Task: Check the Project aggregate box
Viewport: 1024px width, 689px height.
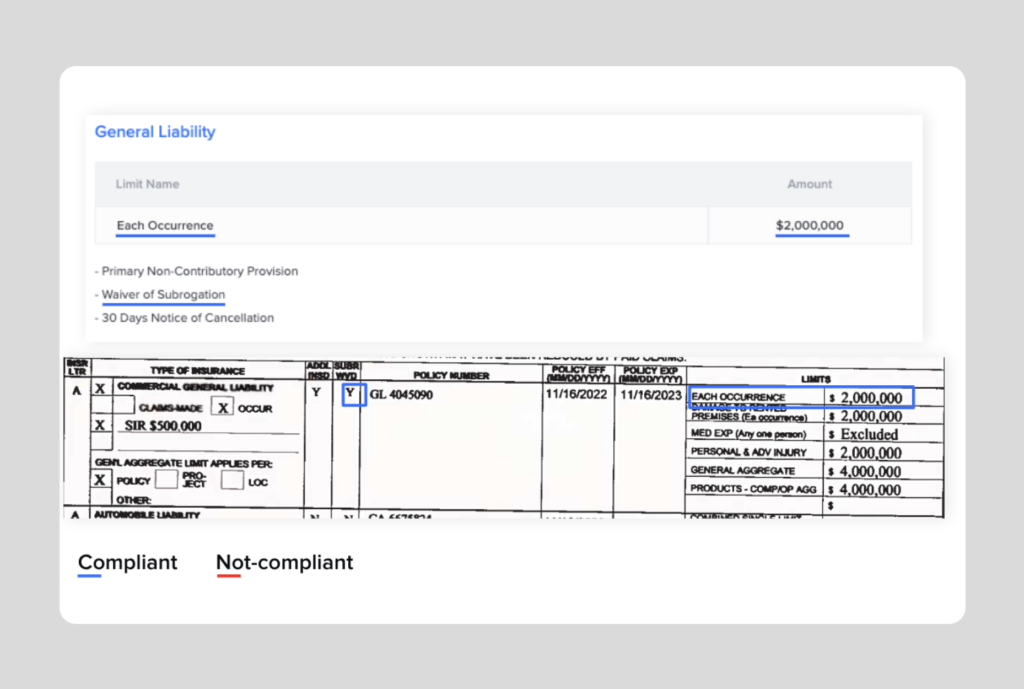Action: pos(167,479)
